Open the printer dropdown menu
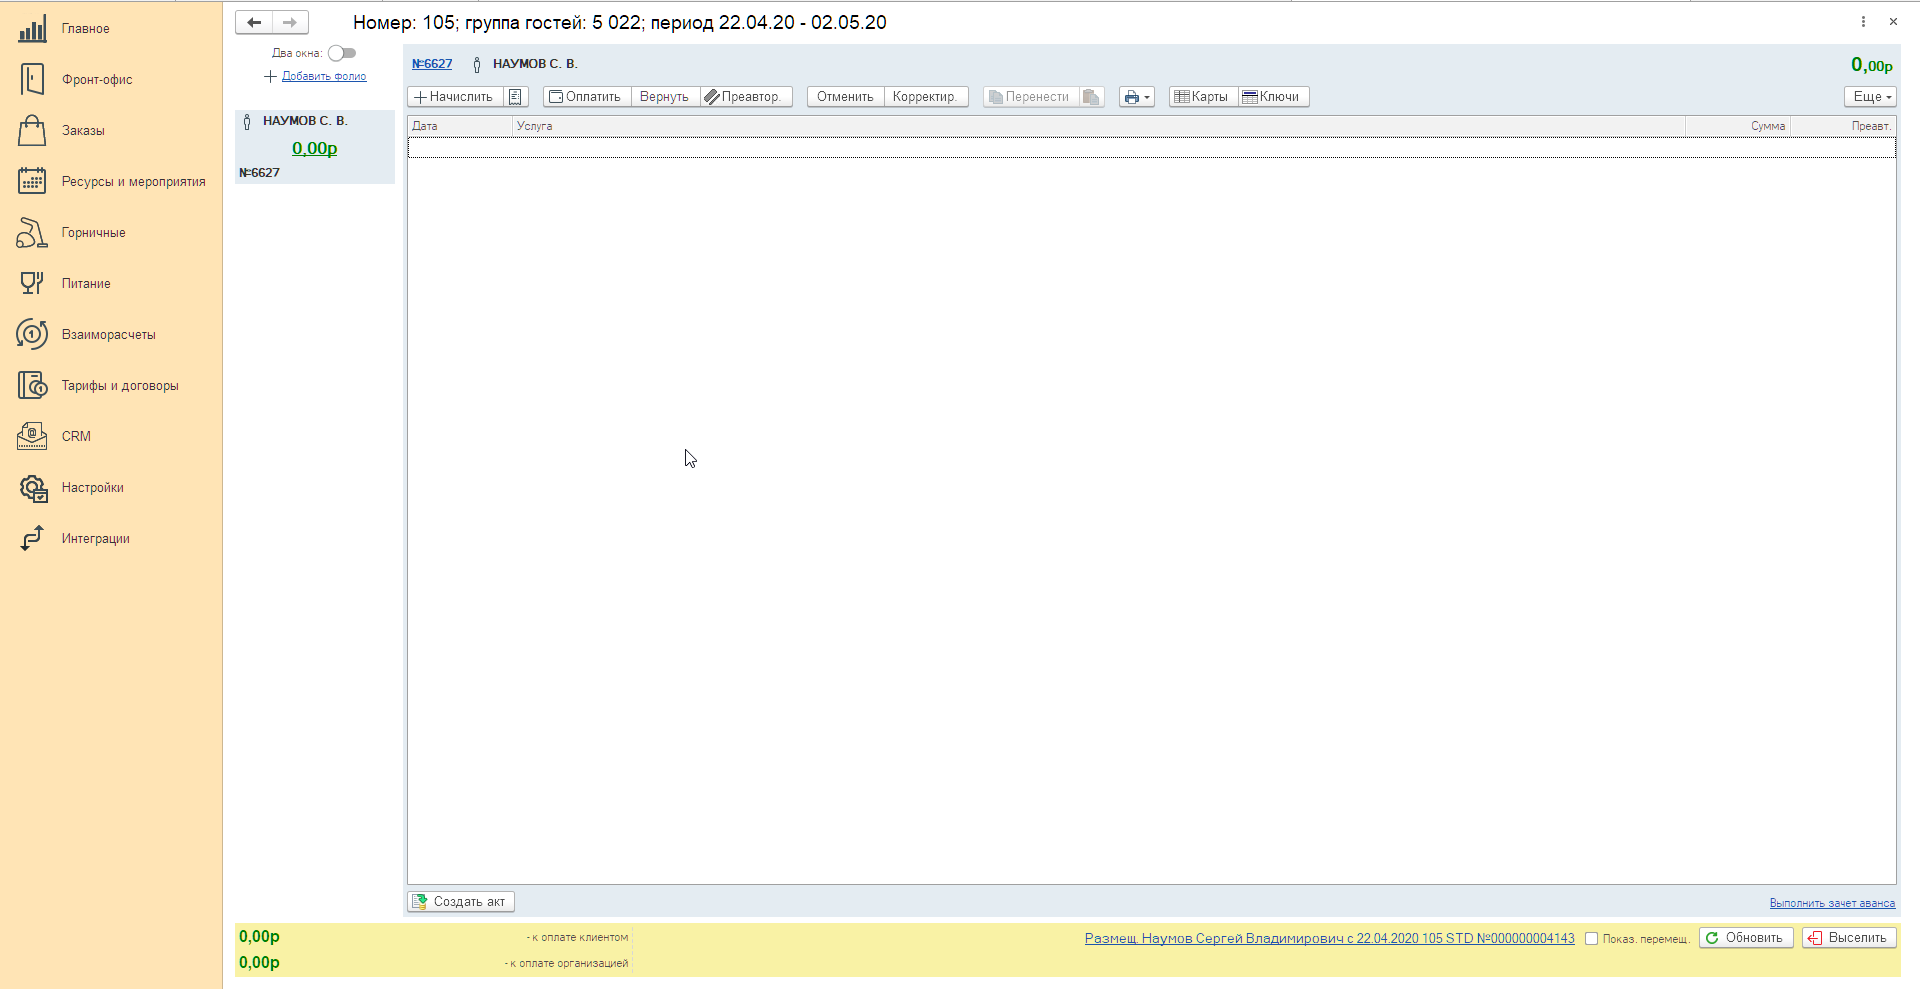The width and height of the screenshot is (1920, 989). pos(1137,97)
